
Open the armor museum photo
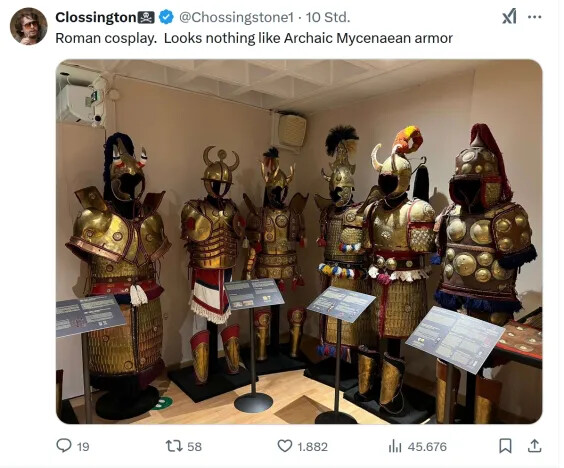299,241
